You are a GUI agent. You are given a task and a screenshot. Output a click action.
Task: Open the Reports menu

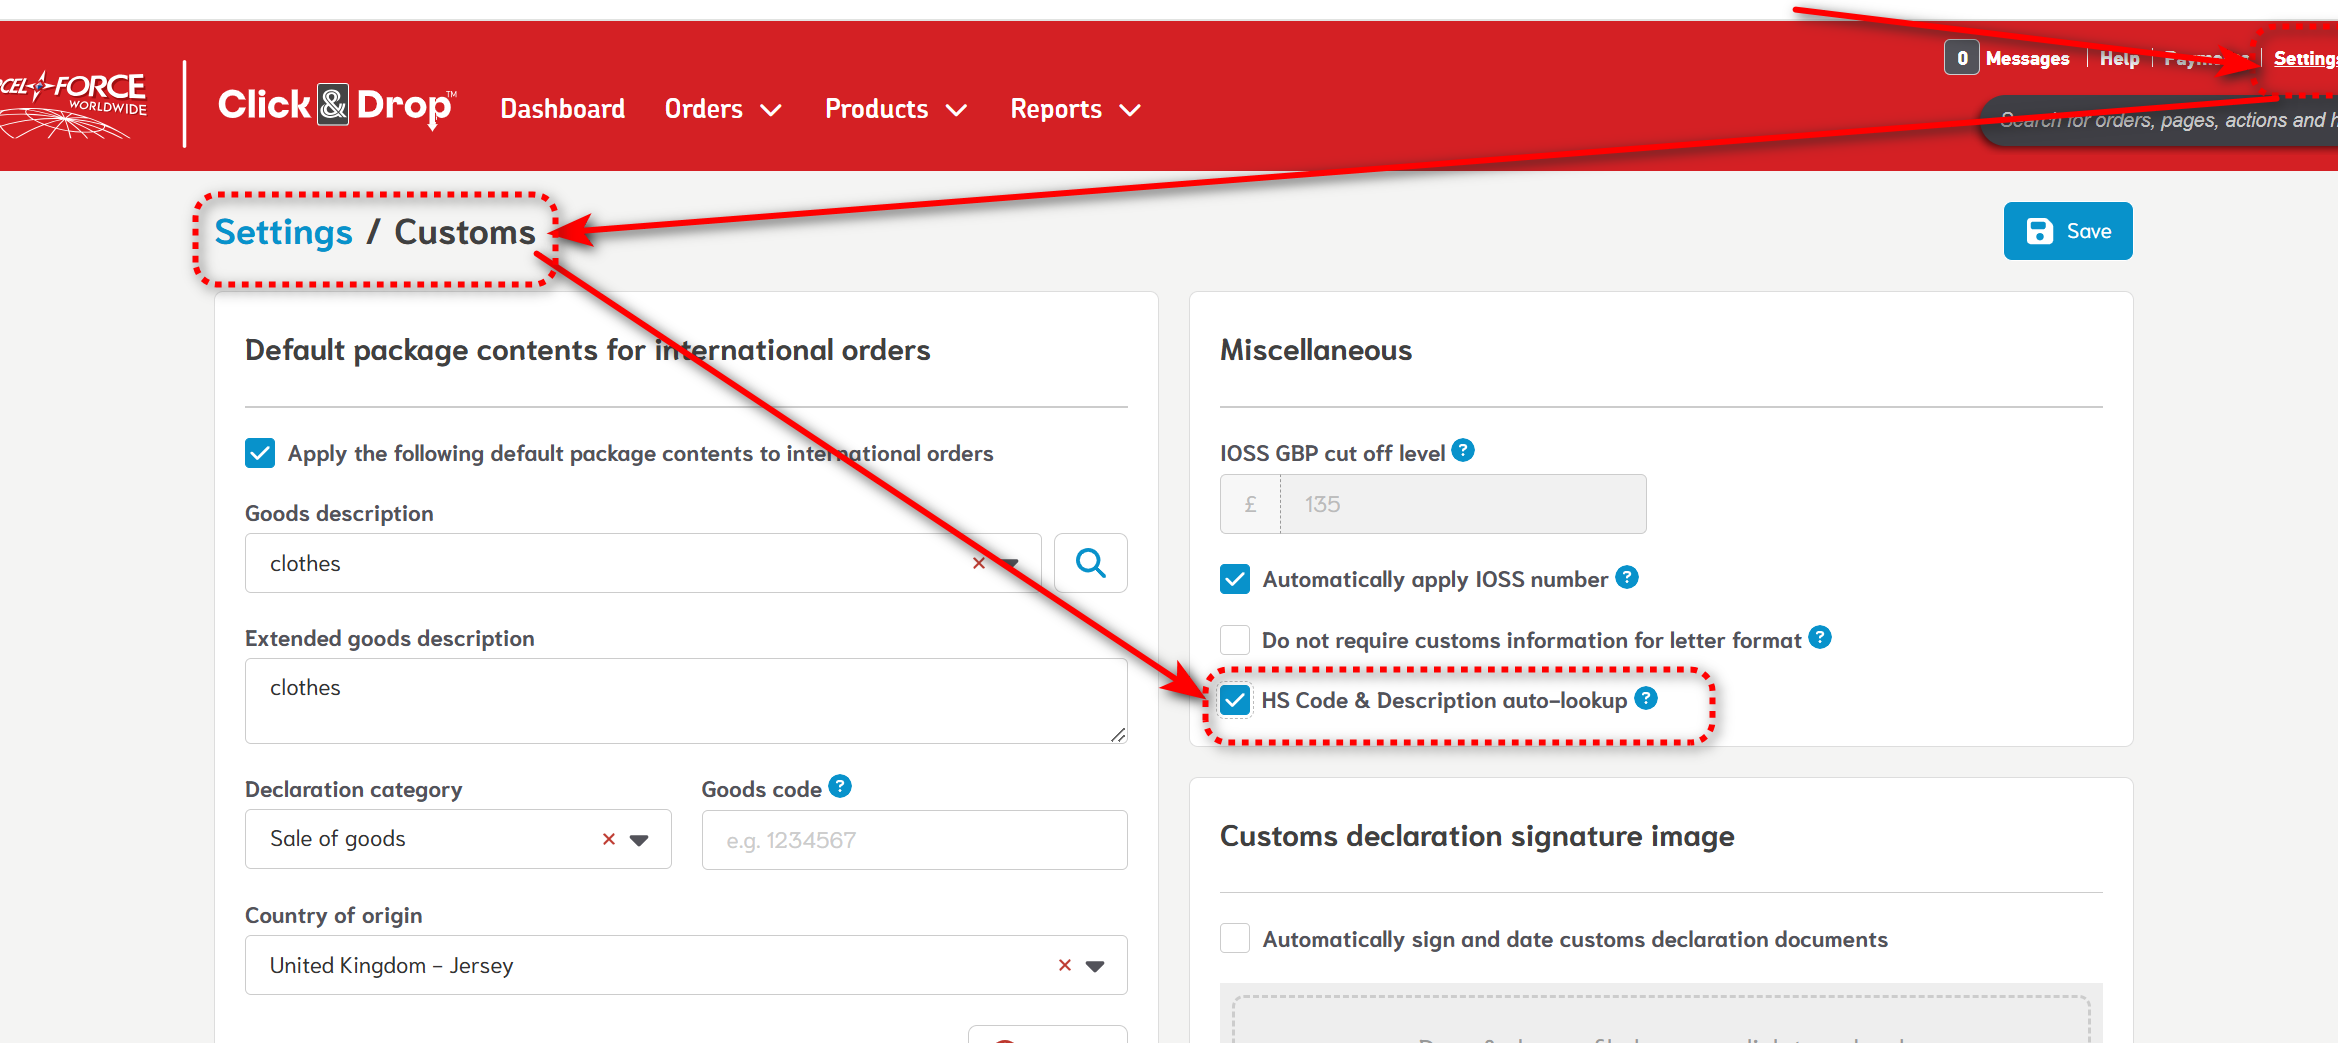(x=1074, y=109)
